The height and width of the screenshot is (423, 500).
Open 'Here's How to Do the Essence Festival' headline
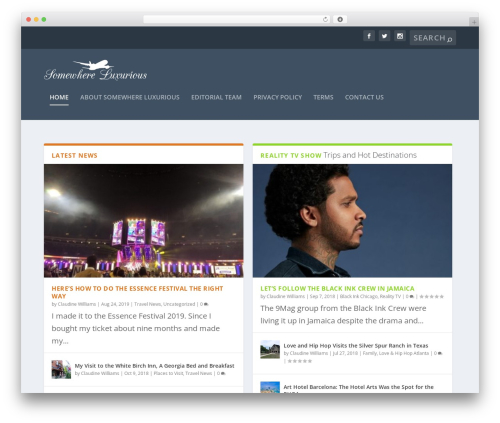pos(137,292)
